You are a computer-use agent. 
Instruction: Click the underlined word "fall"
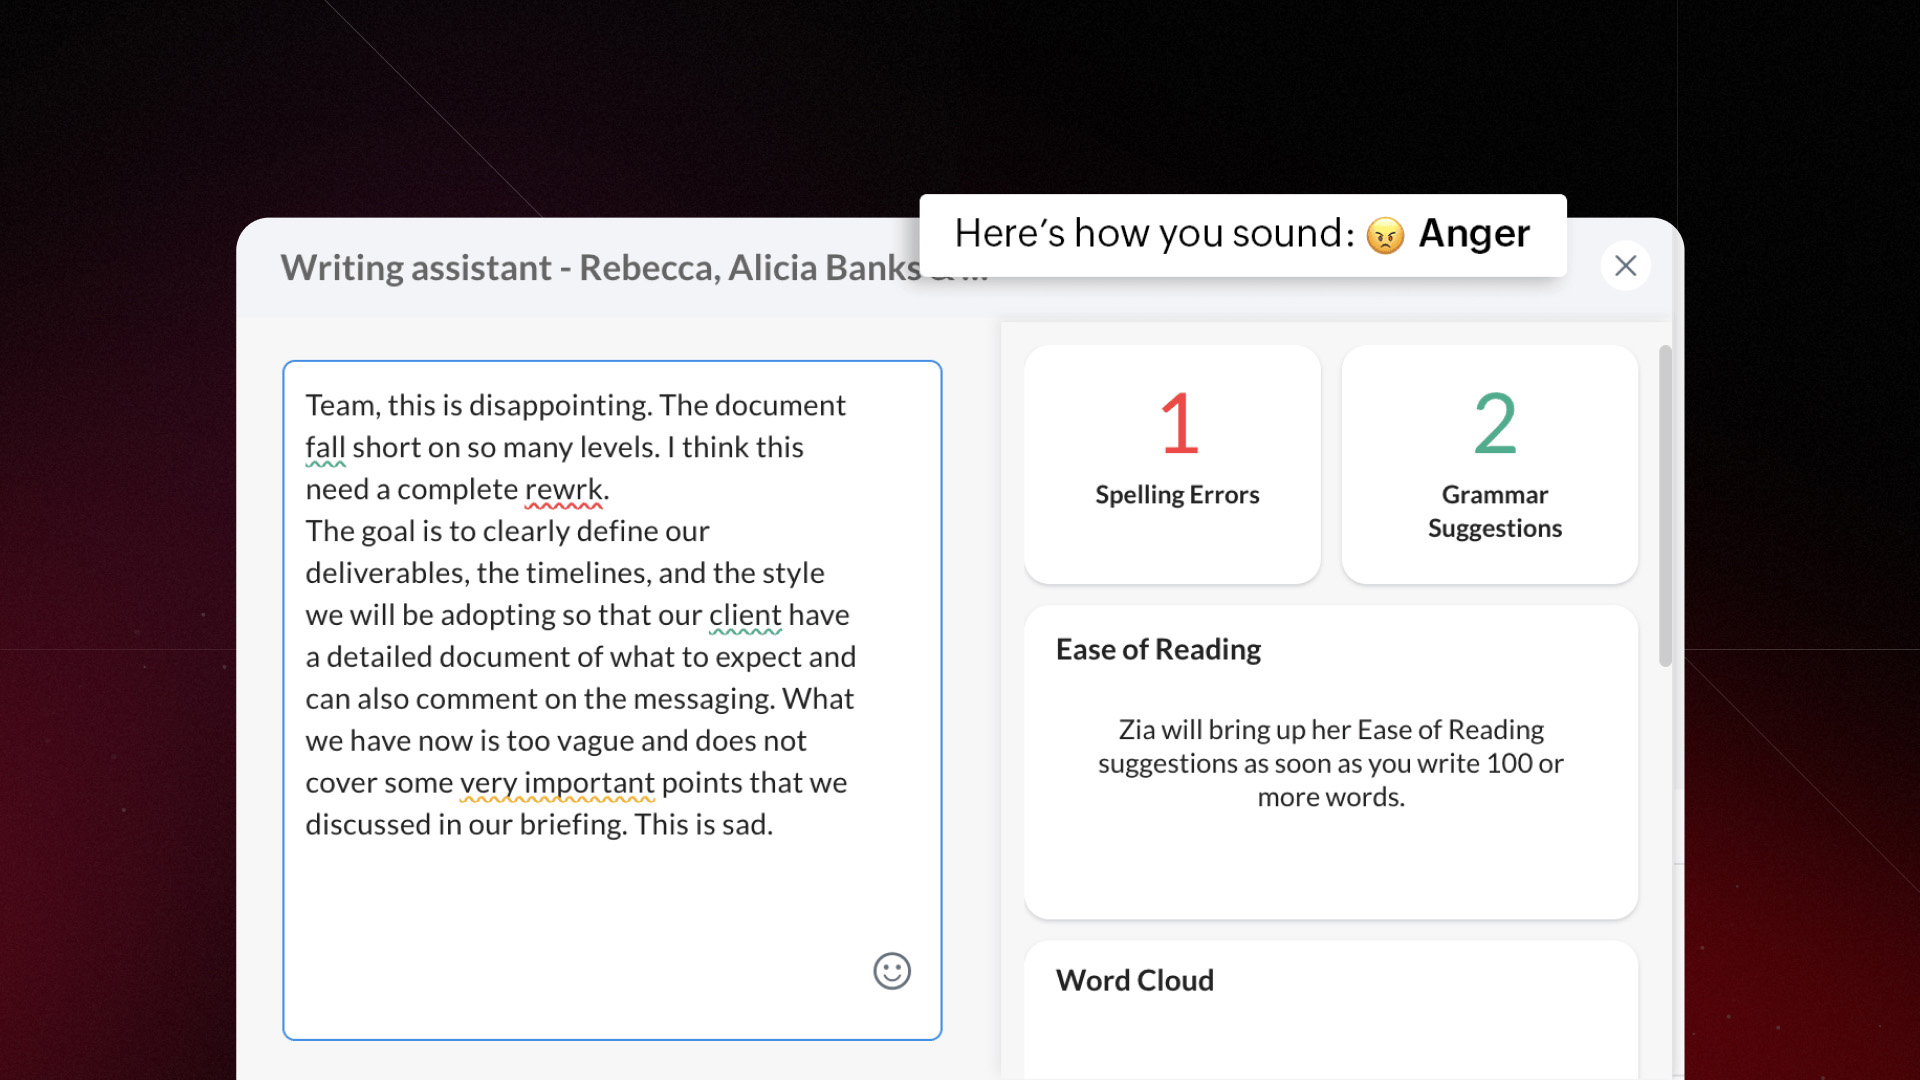tap(325, 447)
